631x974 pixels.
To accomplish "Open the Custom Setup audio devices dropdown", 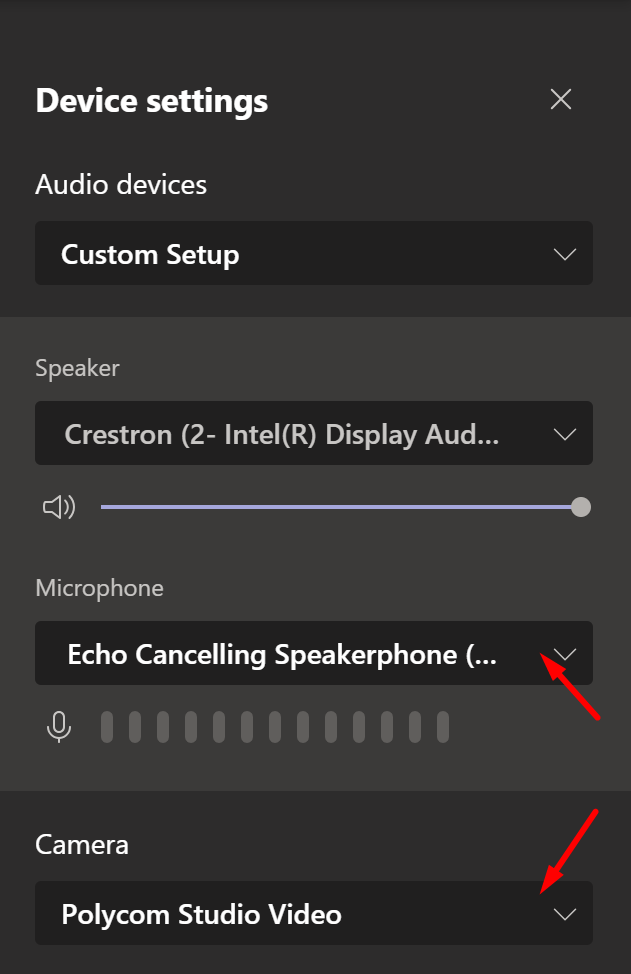I will [314, 253].
